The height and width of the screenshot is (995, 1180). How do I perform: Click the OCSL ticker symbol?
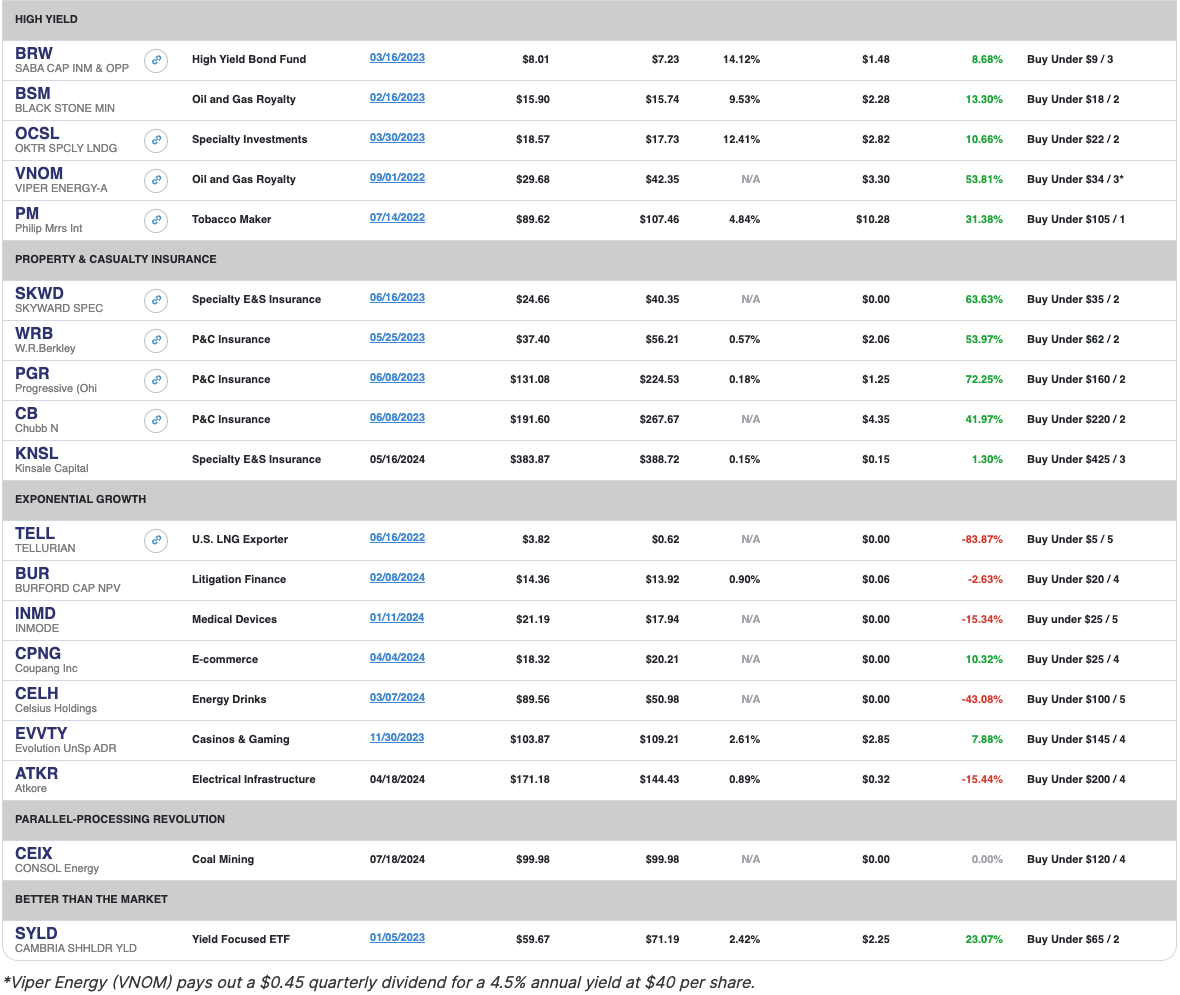[37, 133]
